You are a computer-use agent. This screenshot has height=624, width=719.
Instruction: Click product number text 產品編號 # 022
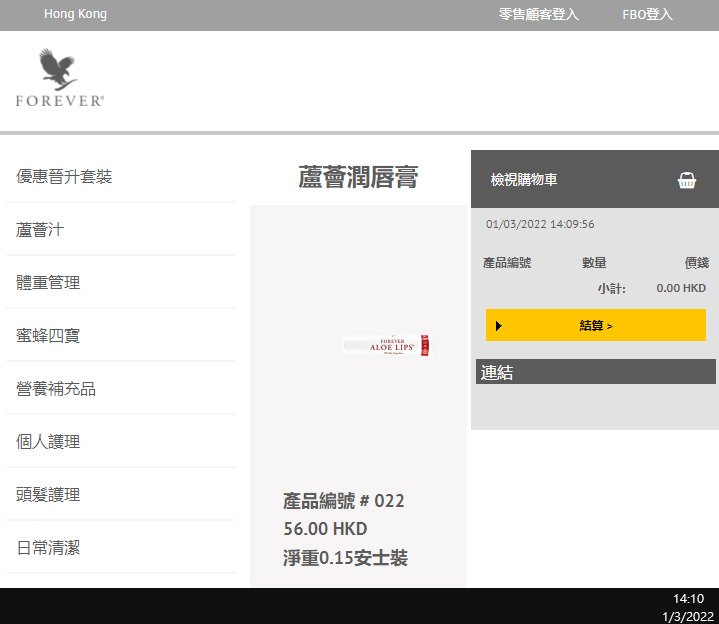343,501
